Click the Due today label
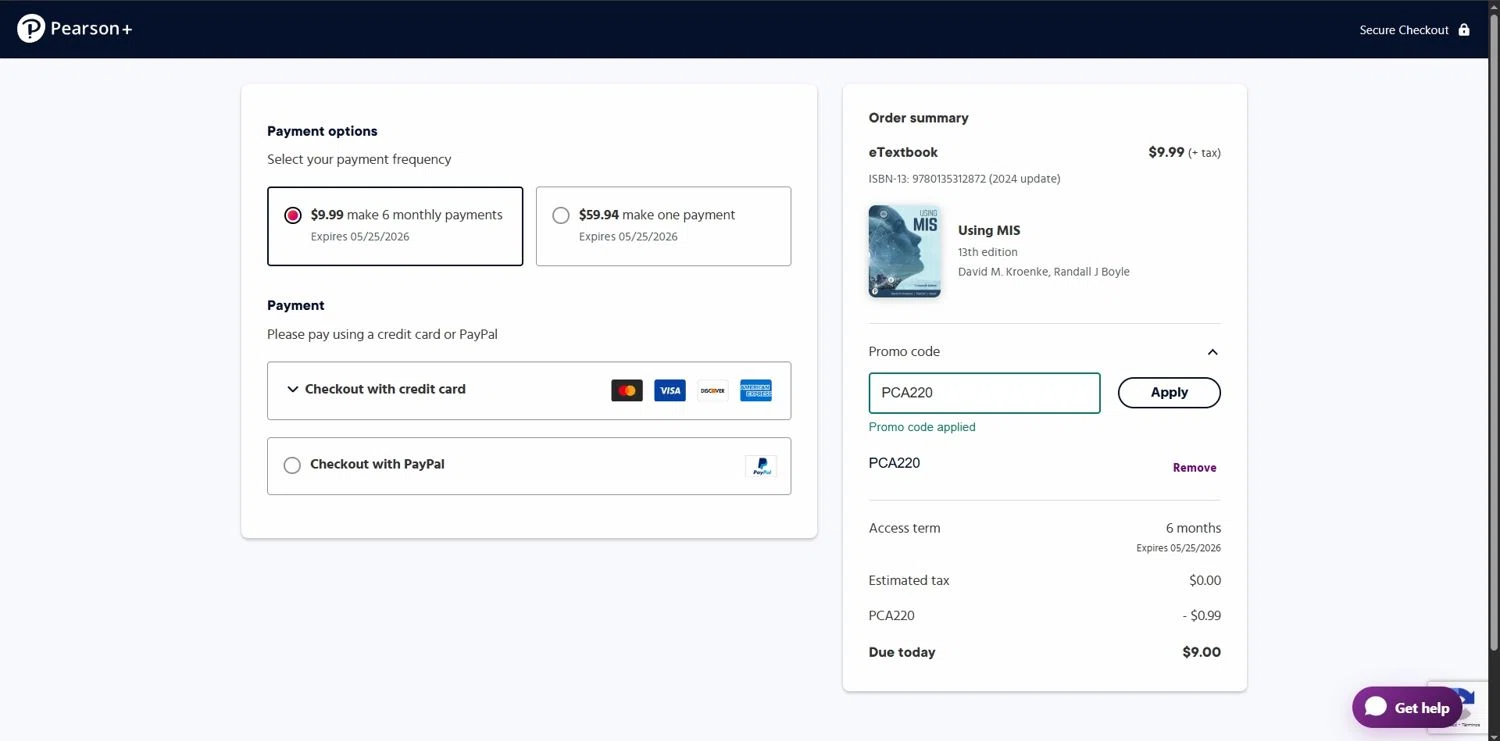The image size is (1500, 741). (x=902, y=652)
